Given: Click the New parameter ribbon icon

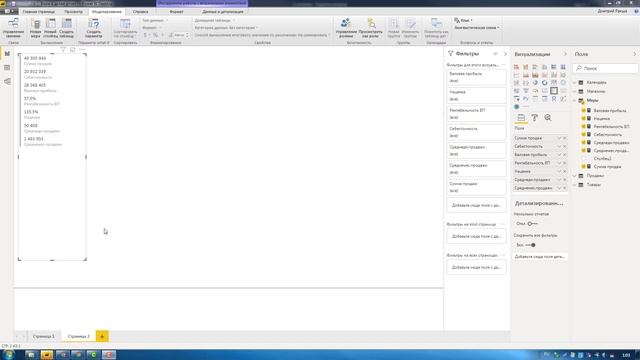Looking at the screenshot, I should point(93,27).
